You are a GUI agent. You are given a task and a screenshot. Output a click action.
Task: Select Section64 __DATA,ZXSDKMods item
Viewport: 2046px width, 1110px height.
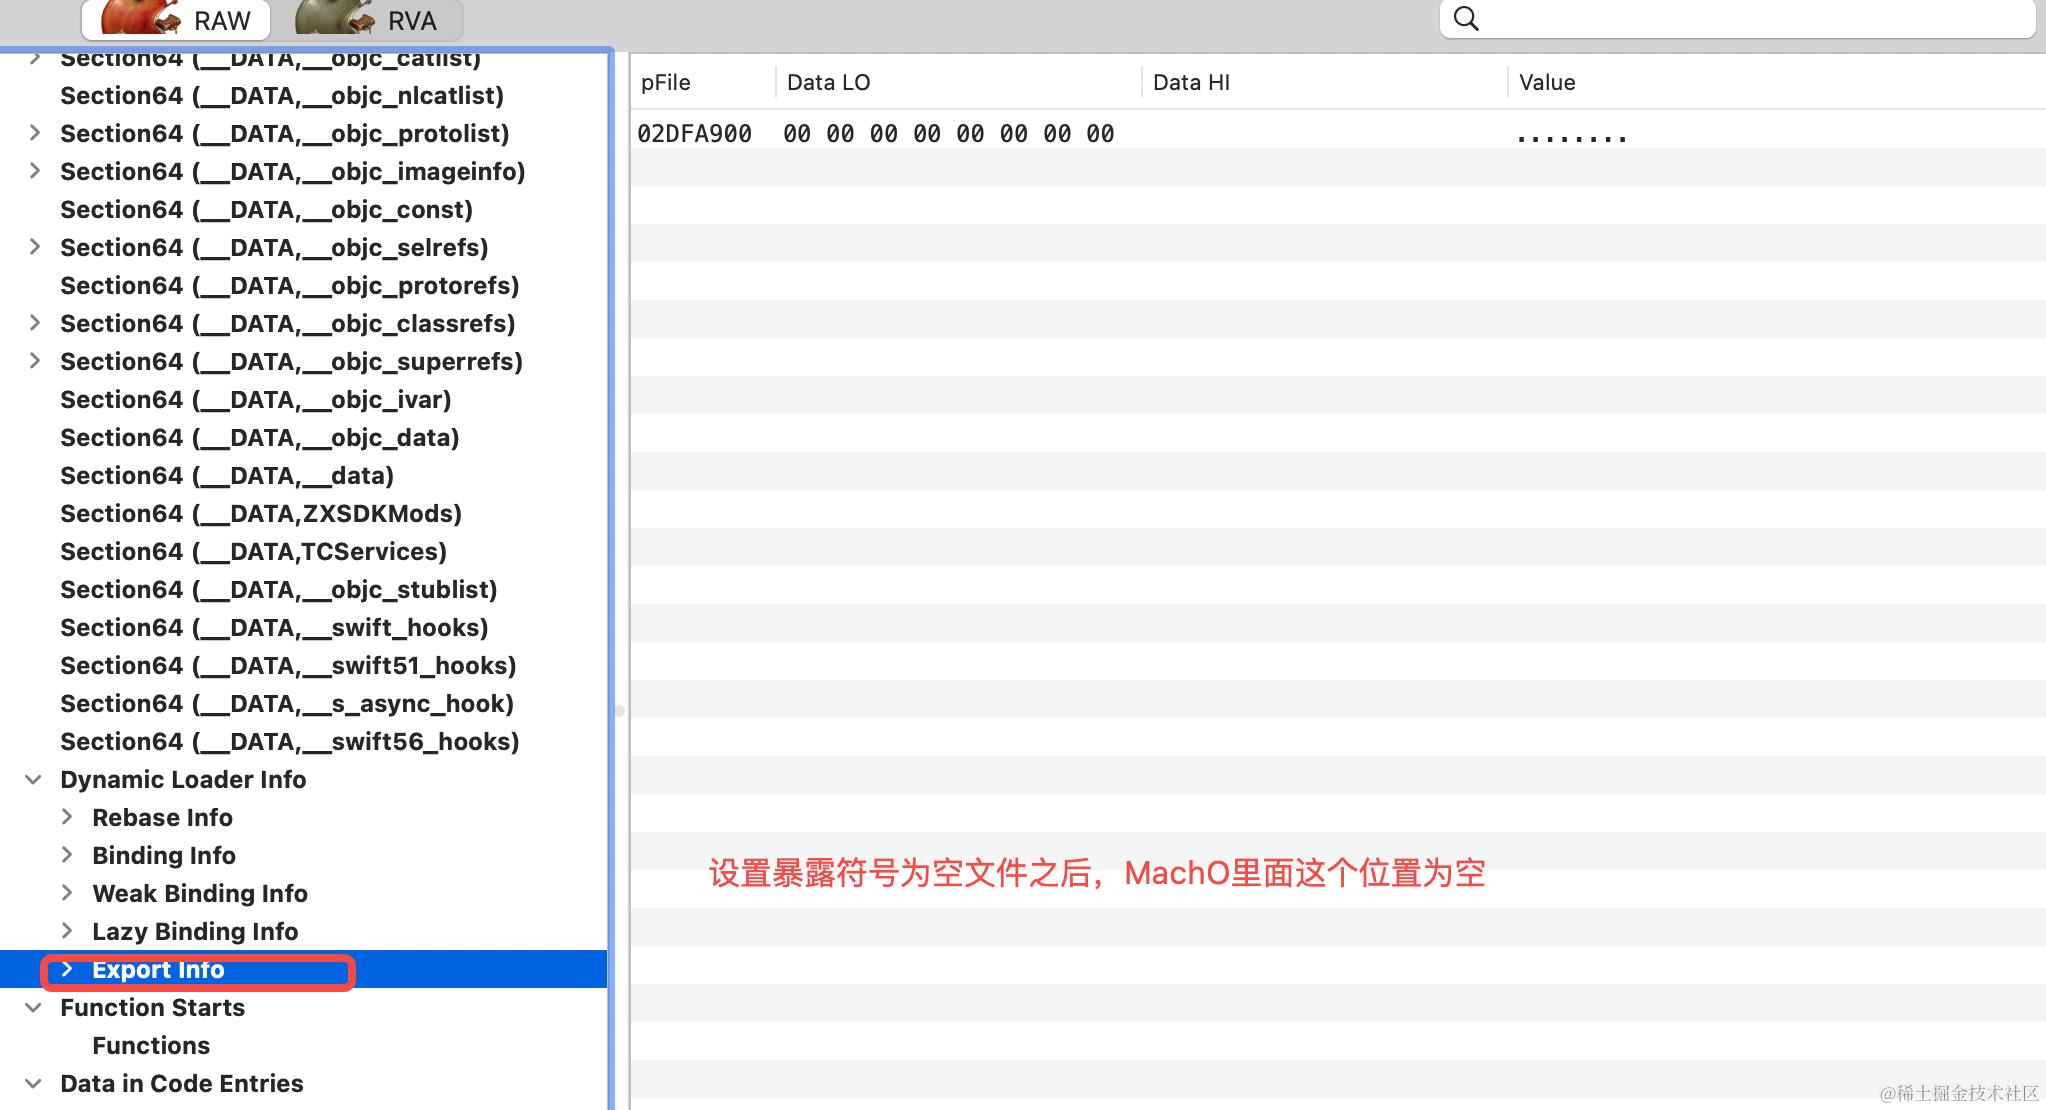[261, 514]
